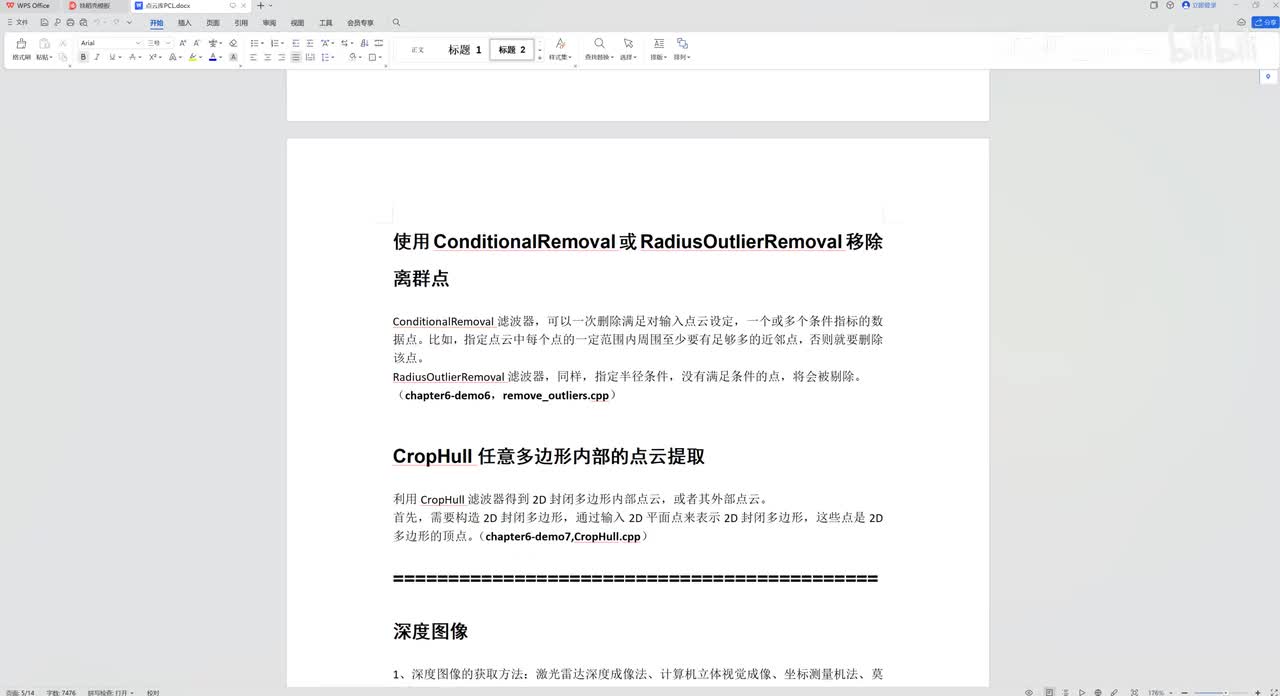This screenshot has width=1280, height=696.
Task: Switch to the 视图 View tab
Action: pyautogui.click(x=297, y=22)
